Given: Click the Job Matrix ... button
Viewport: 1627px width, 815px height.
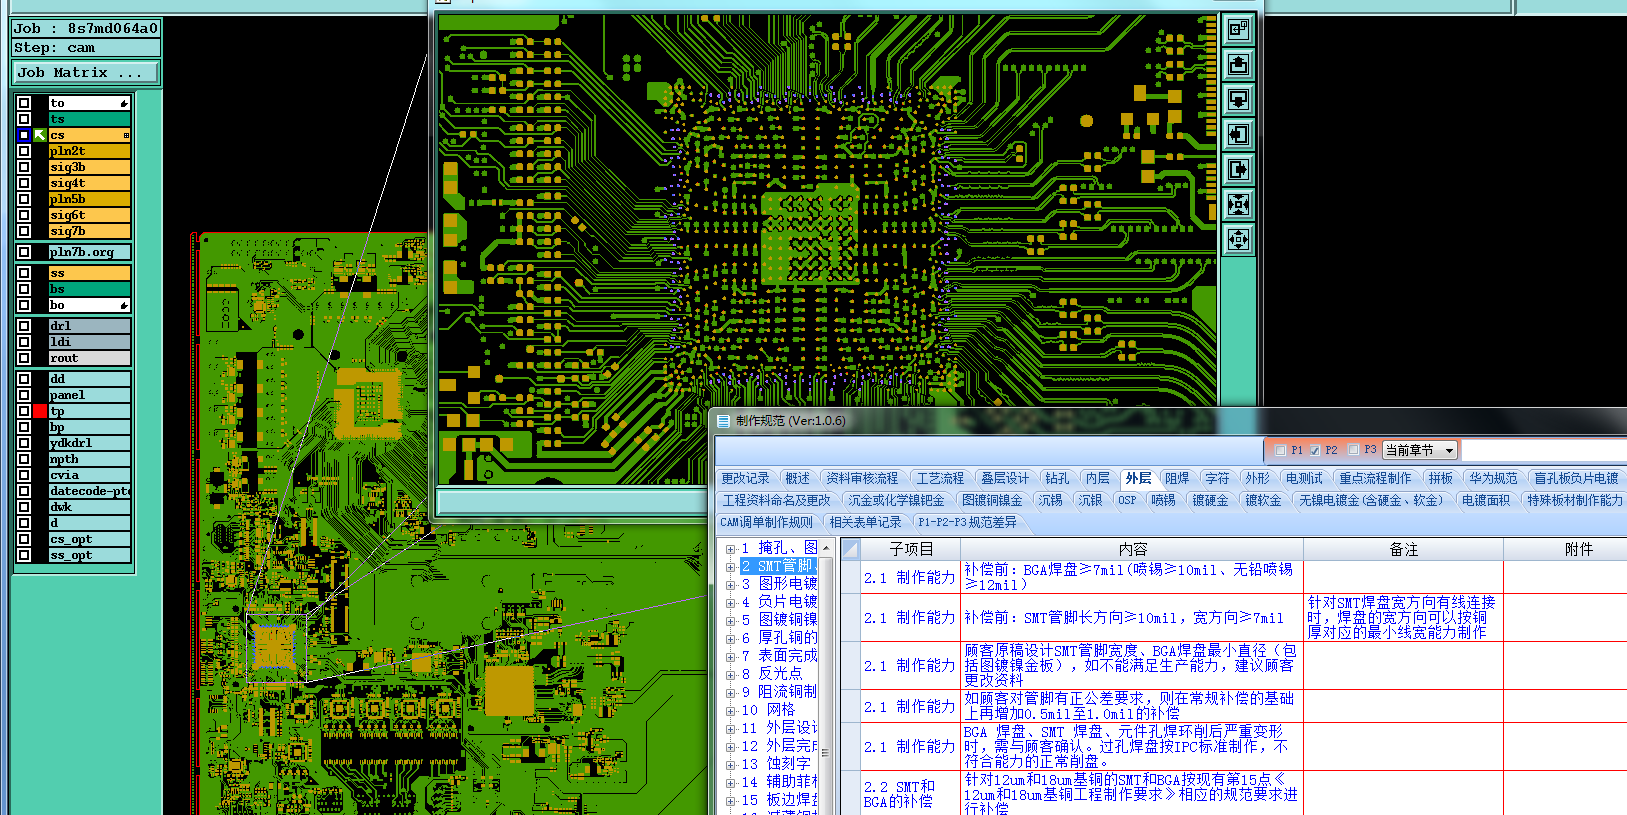Looking at the screenshot, I should click(x=85, y=73).
